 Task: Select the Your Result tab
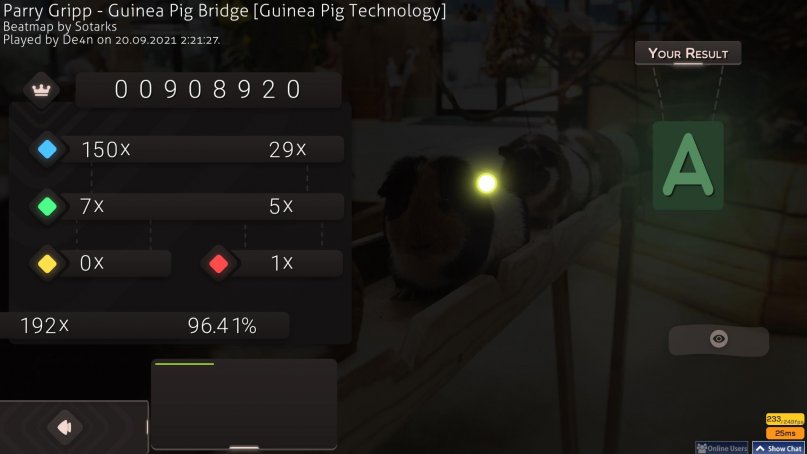(x=688, y=53)
